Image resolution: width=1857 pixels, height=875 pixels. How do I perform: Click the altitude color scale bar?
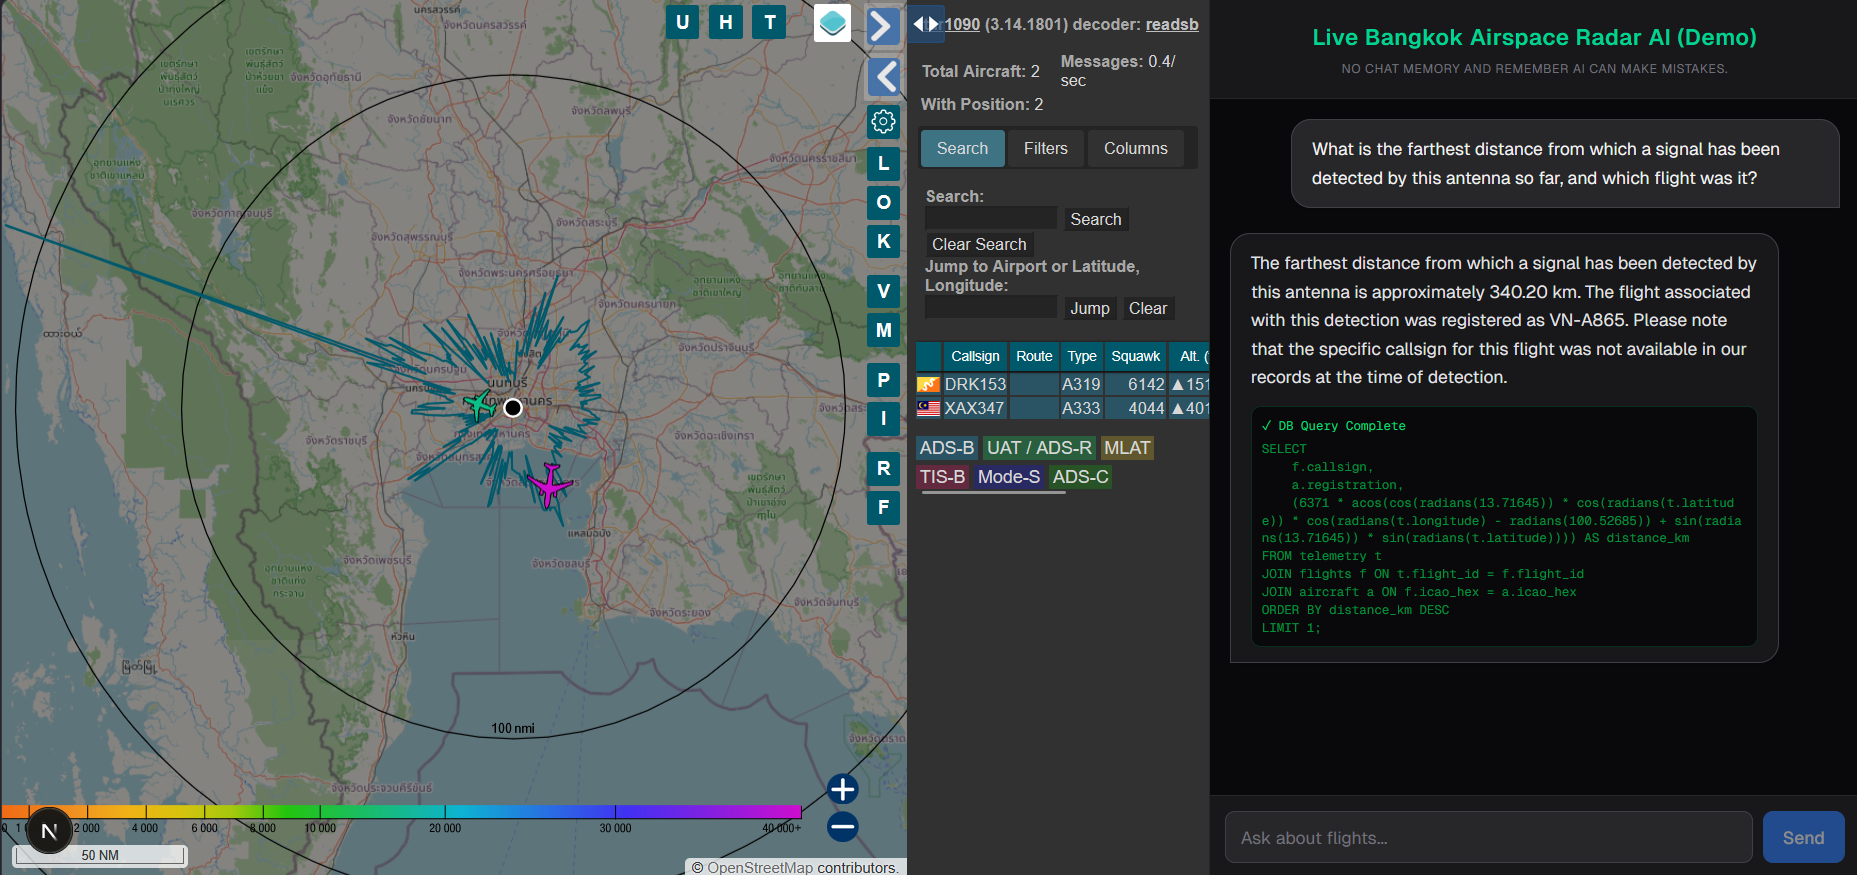pyautogui.click(x=400, y=811)
